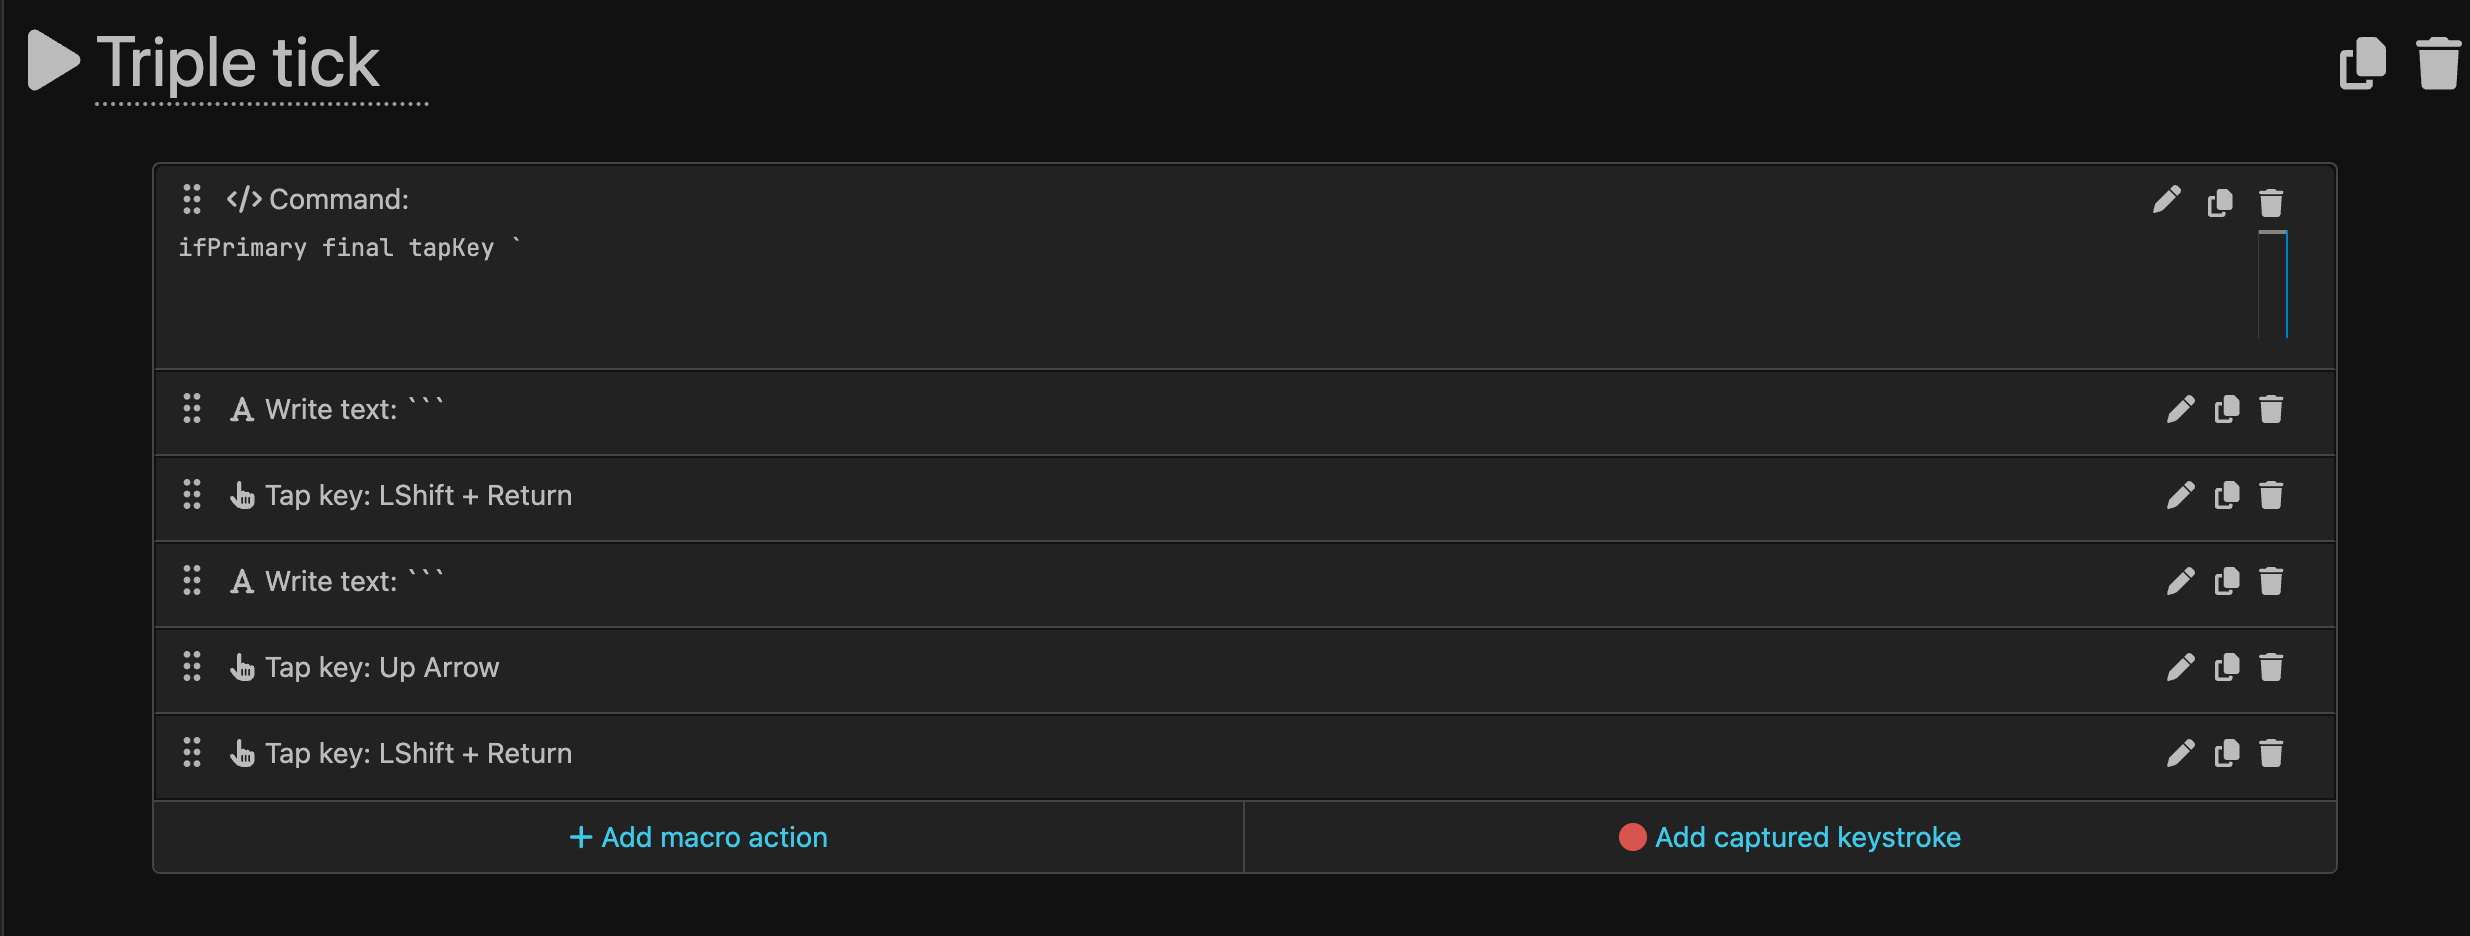2470x936 pixels.
Task: Duplicate the Command action
Action: (2220, 203)
